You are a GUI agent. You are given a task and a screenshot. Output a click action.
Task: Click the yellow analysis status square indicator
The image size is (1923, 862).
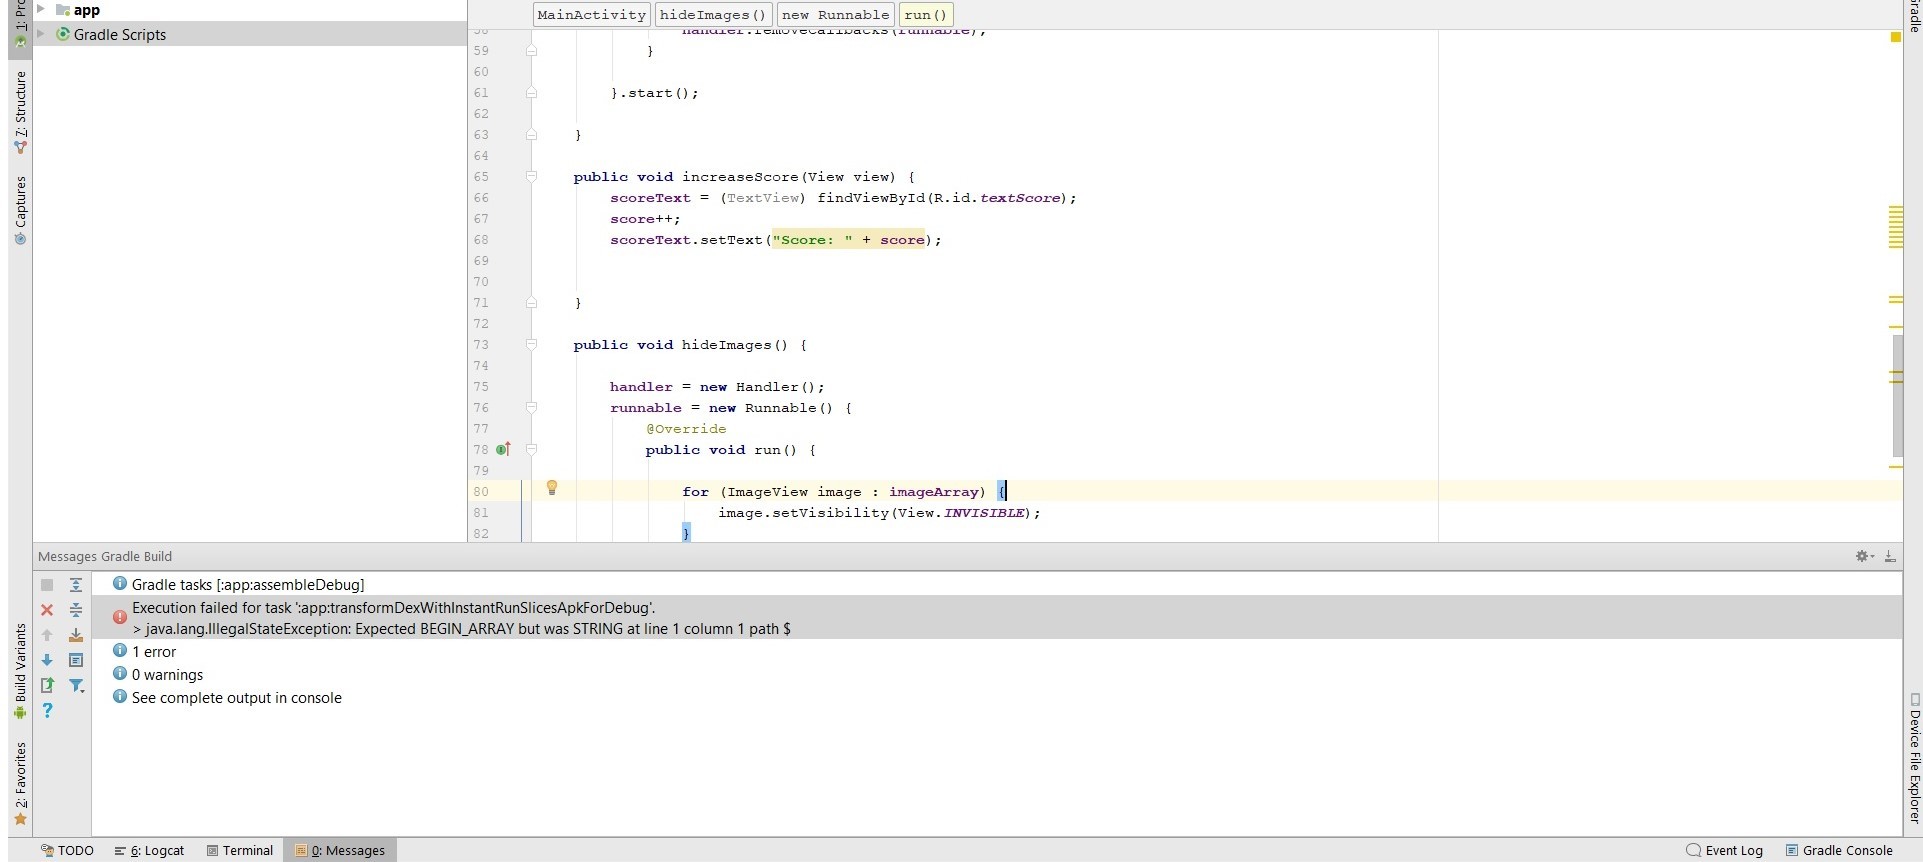1895,37
